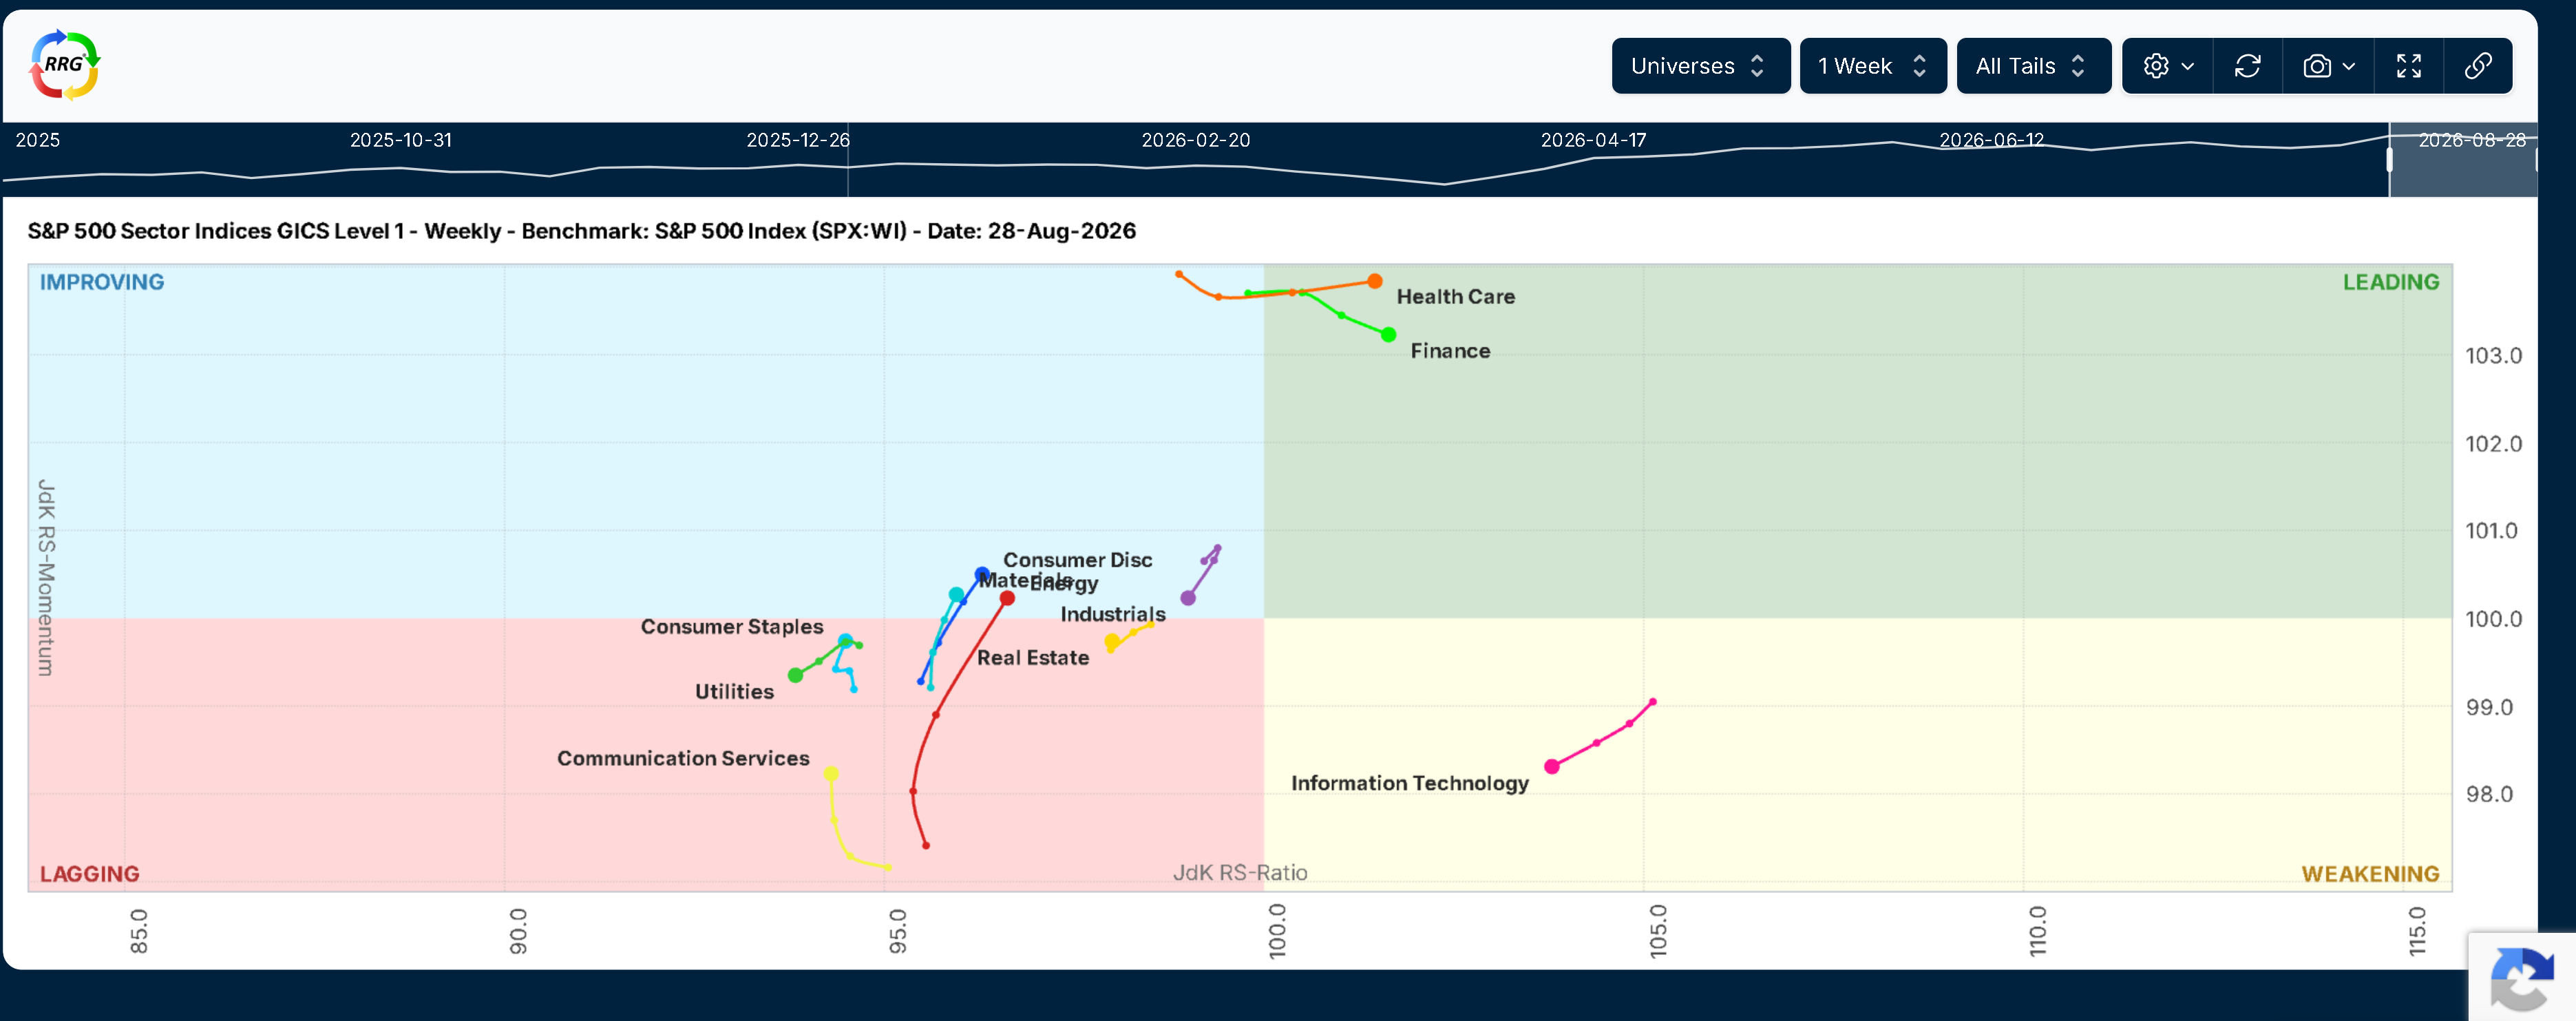Open the Universes dropdown
Viewport: 2576px width, 1021px height.
click(1700, 66)
